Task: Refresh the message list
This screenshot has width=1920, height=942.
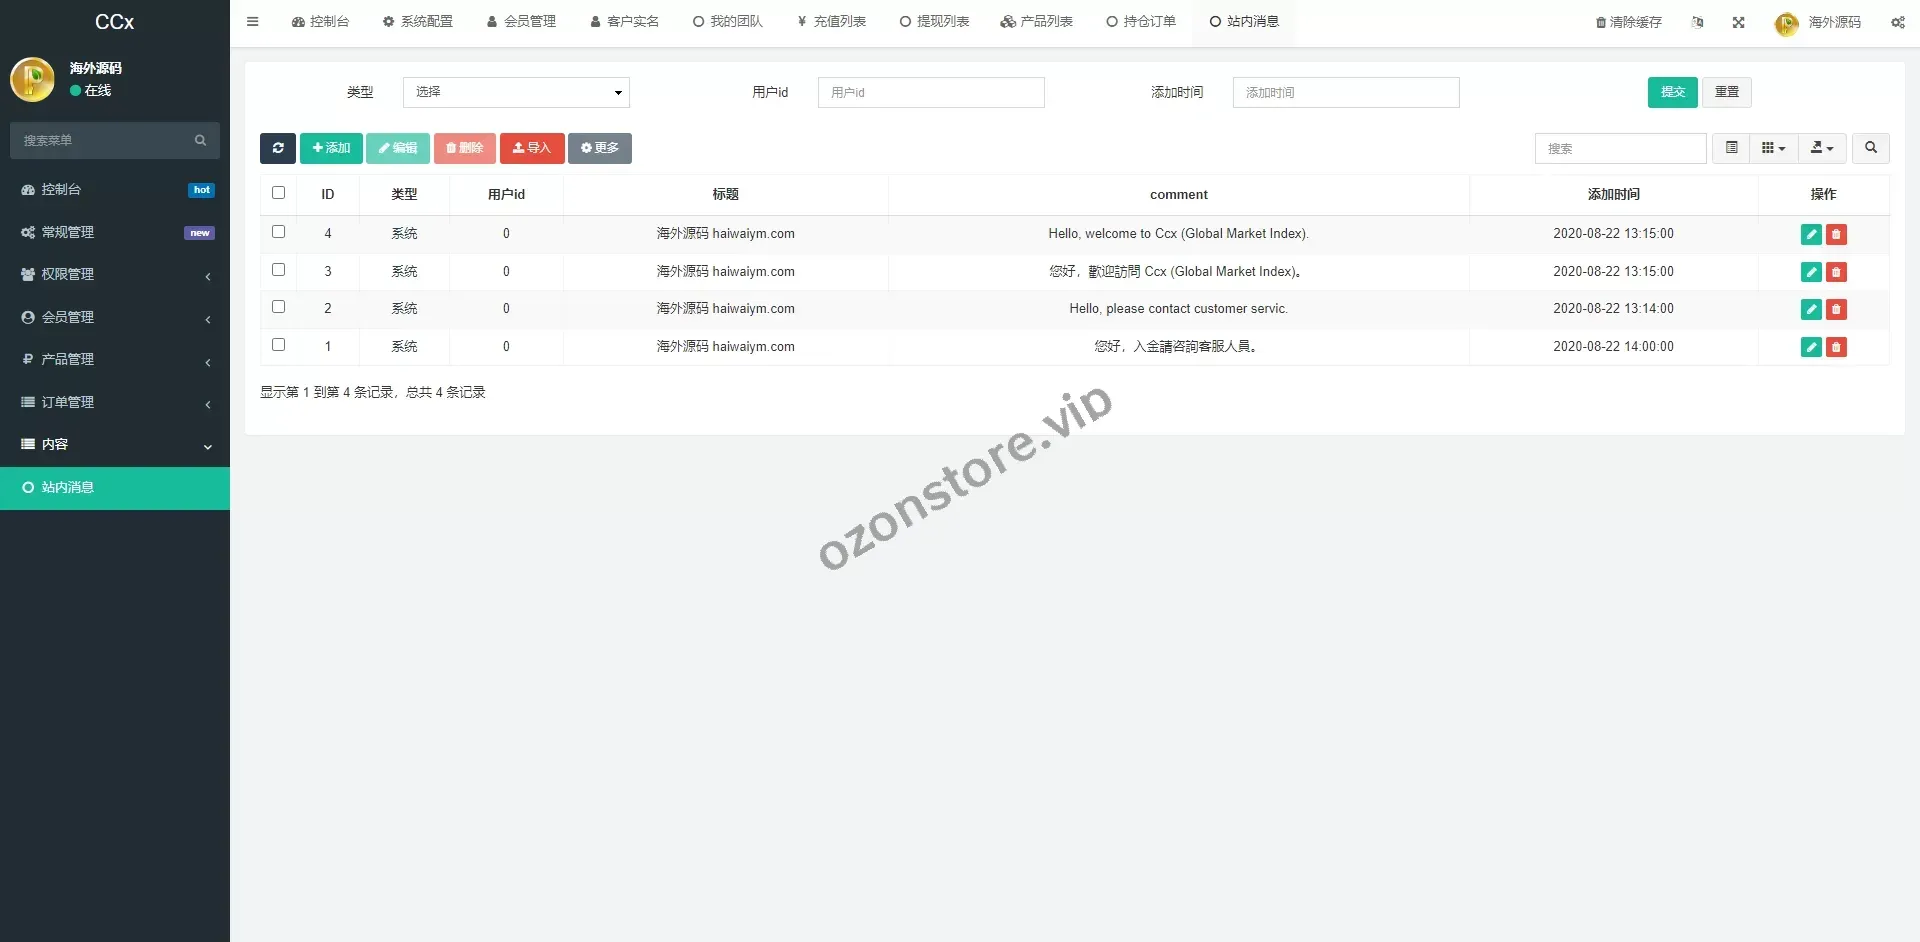Action: coord(277,148)
